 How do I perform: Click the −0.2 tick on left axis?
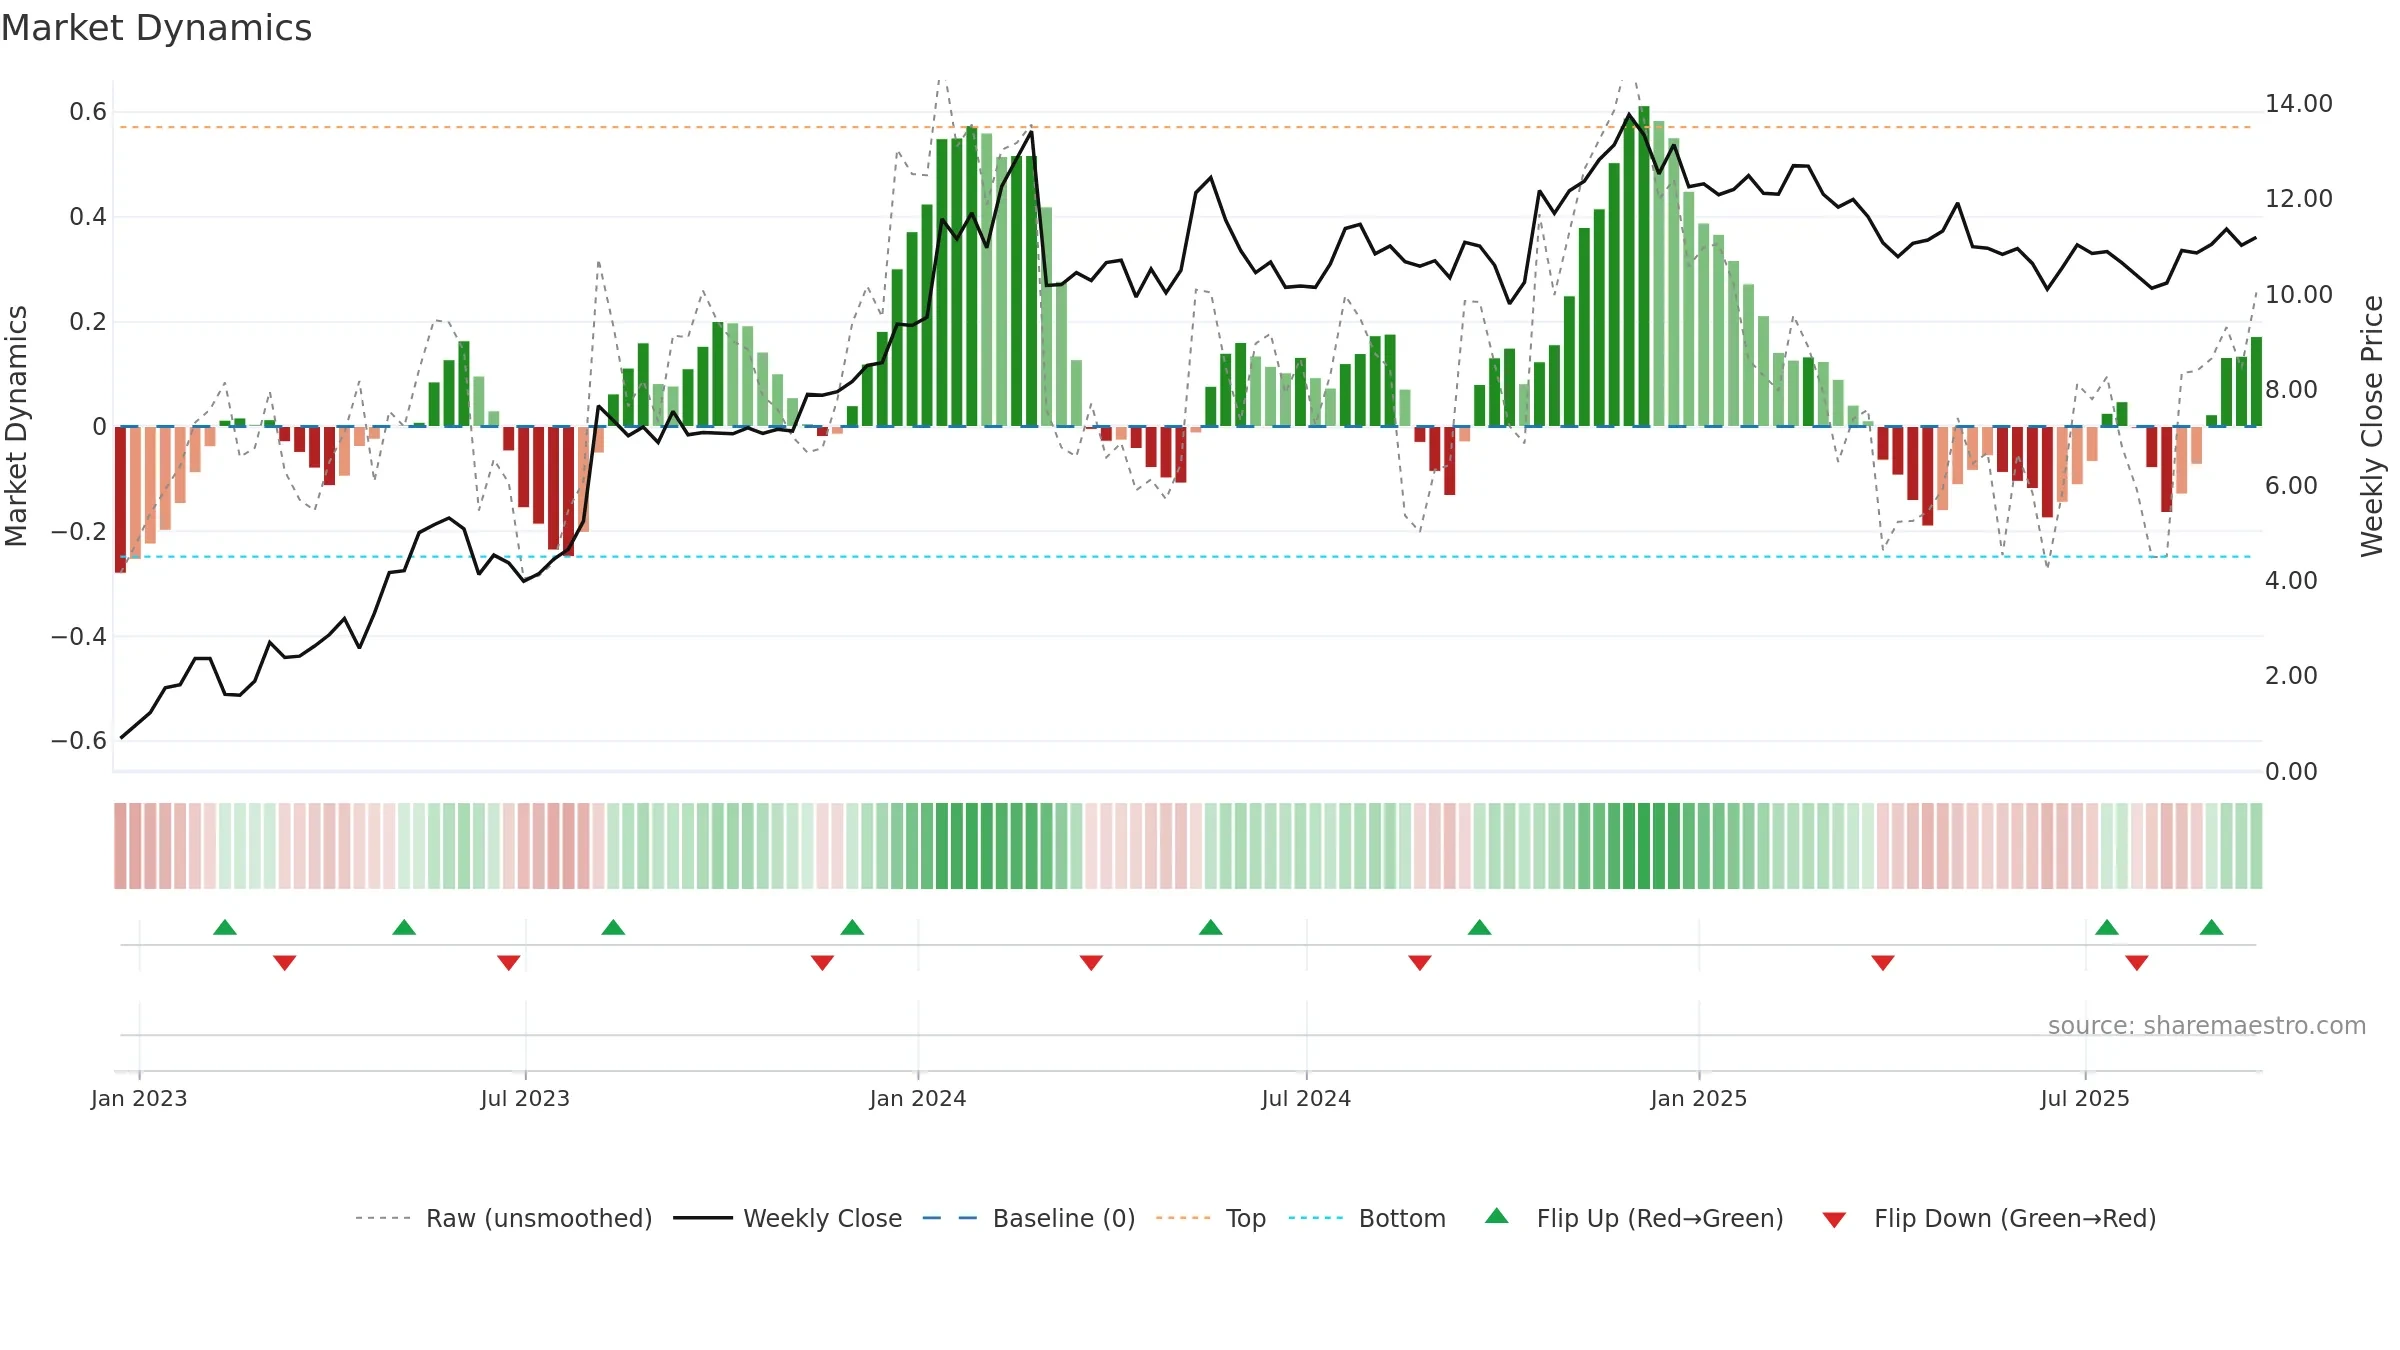[x=79, y=531]
